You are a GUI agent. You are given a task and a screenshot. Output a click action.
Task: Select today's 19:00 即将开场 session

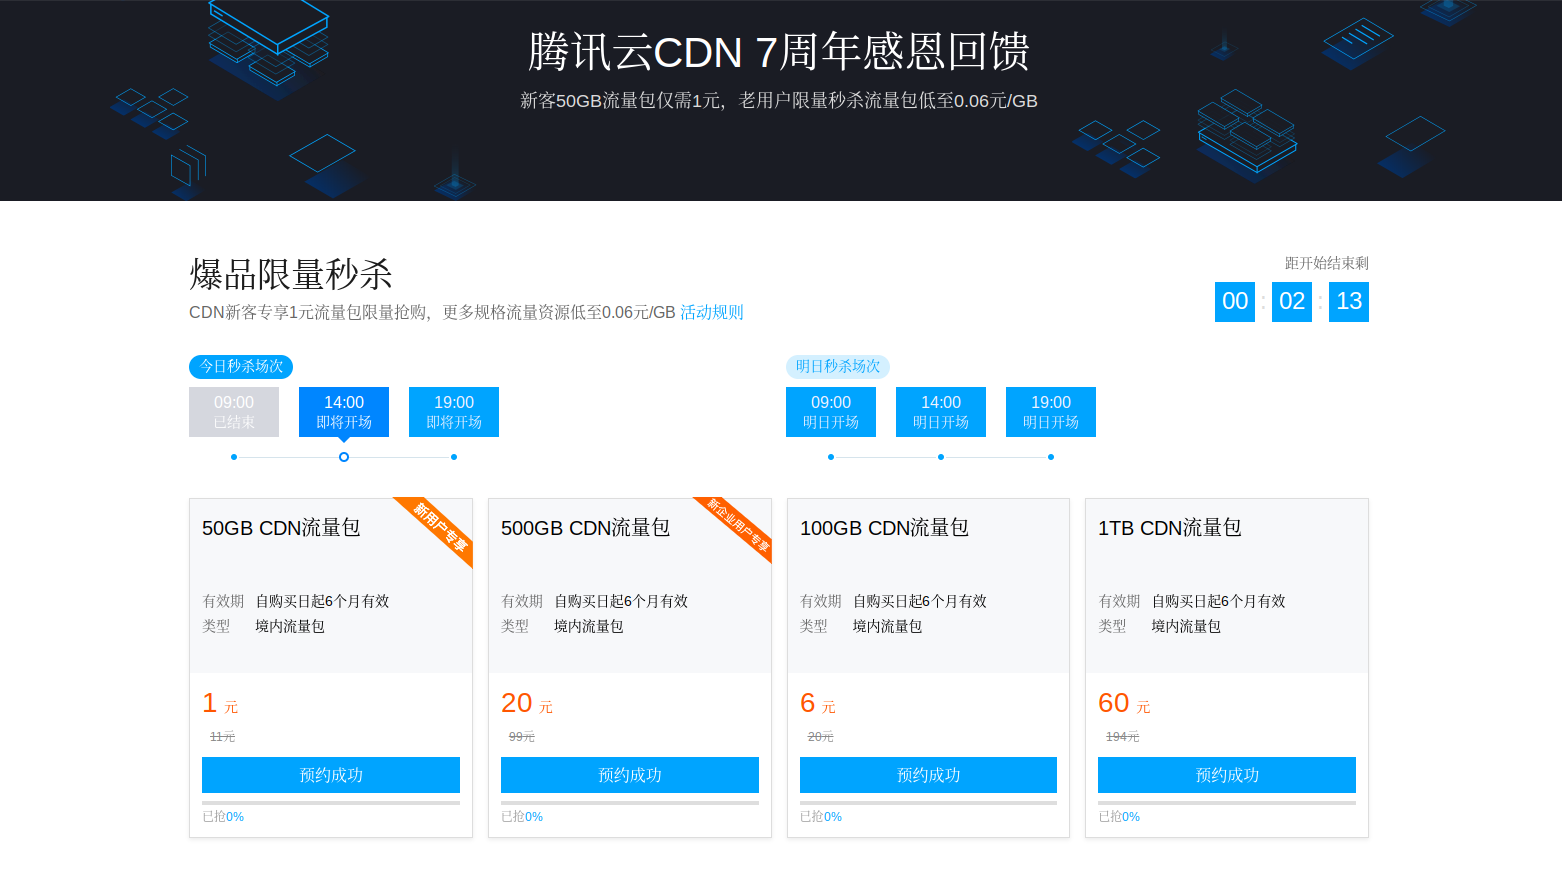(454, 412)
